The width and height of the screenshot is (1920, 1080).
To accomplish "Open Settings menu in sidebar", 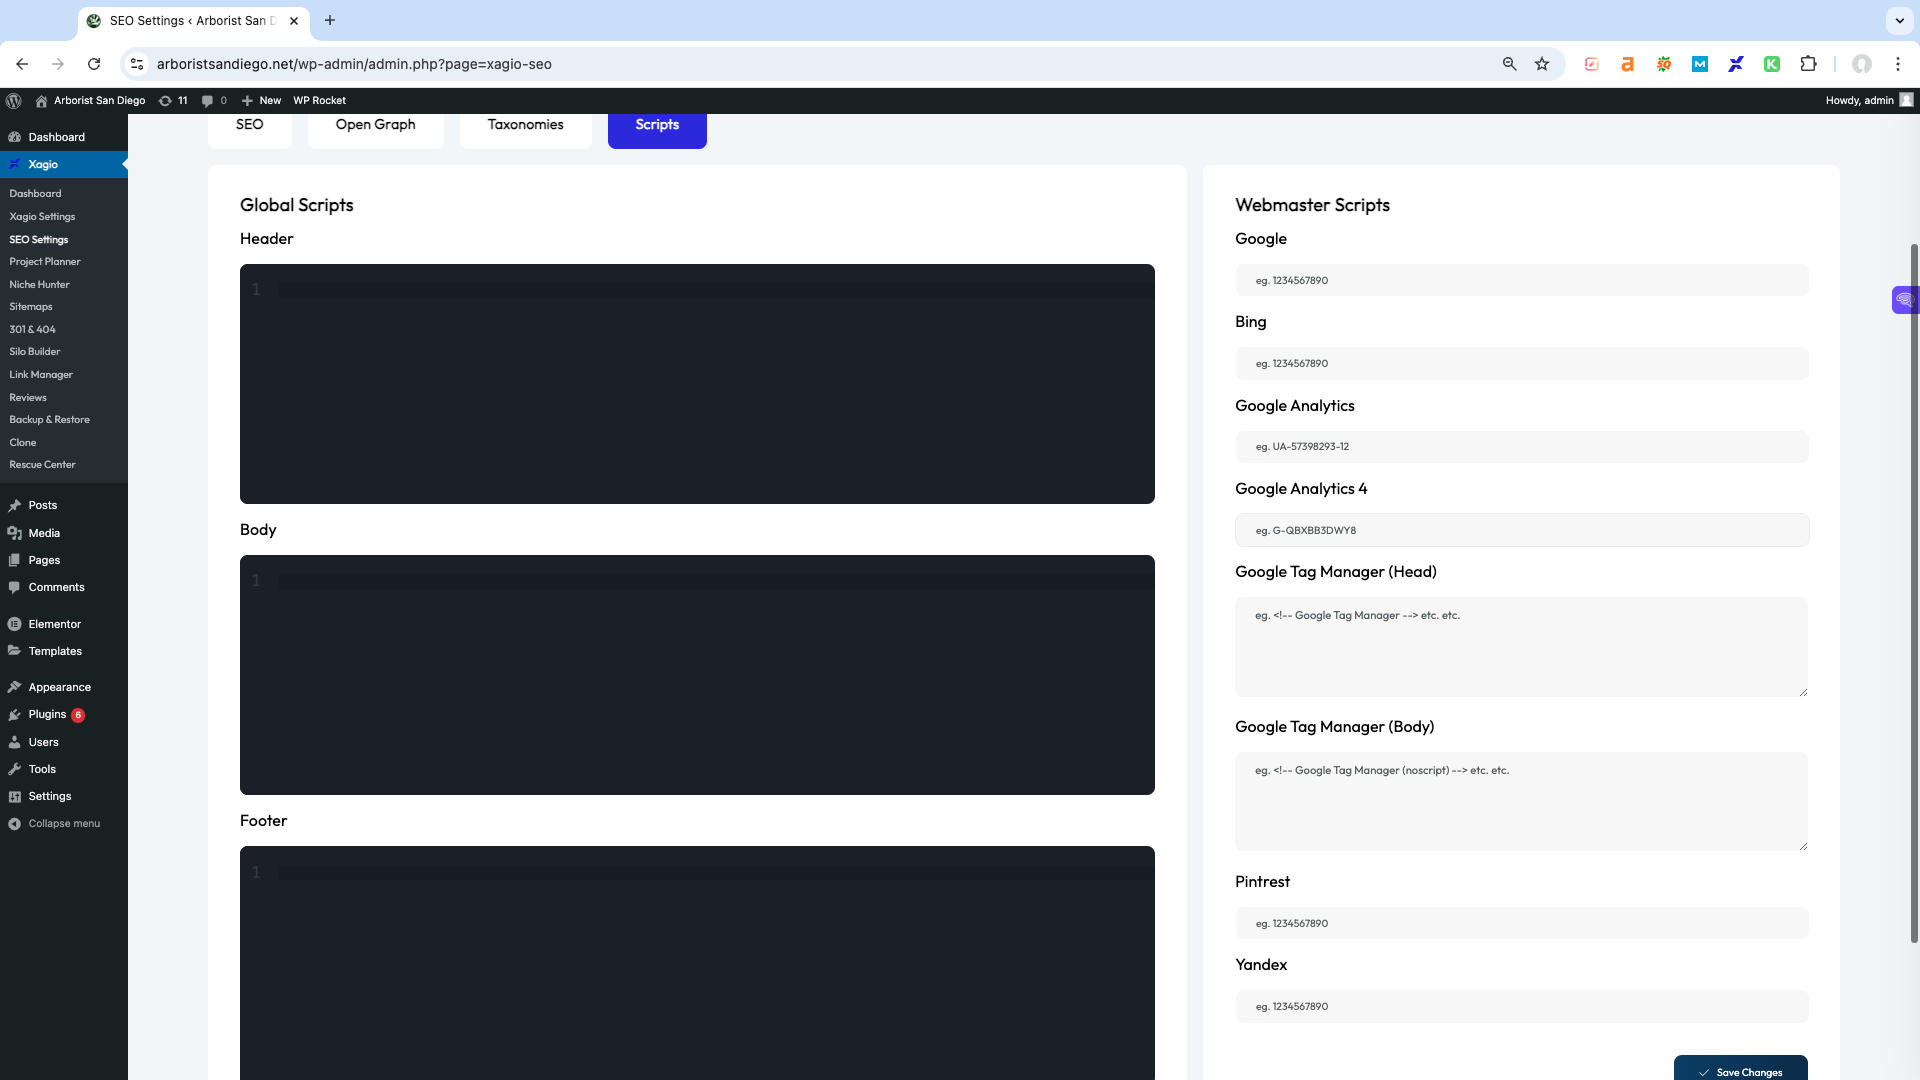I will click(x=64, y=796).
